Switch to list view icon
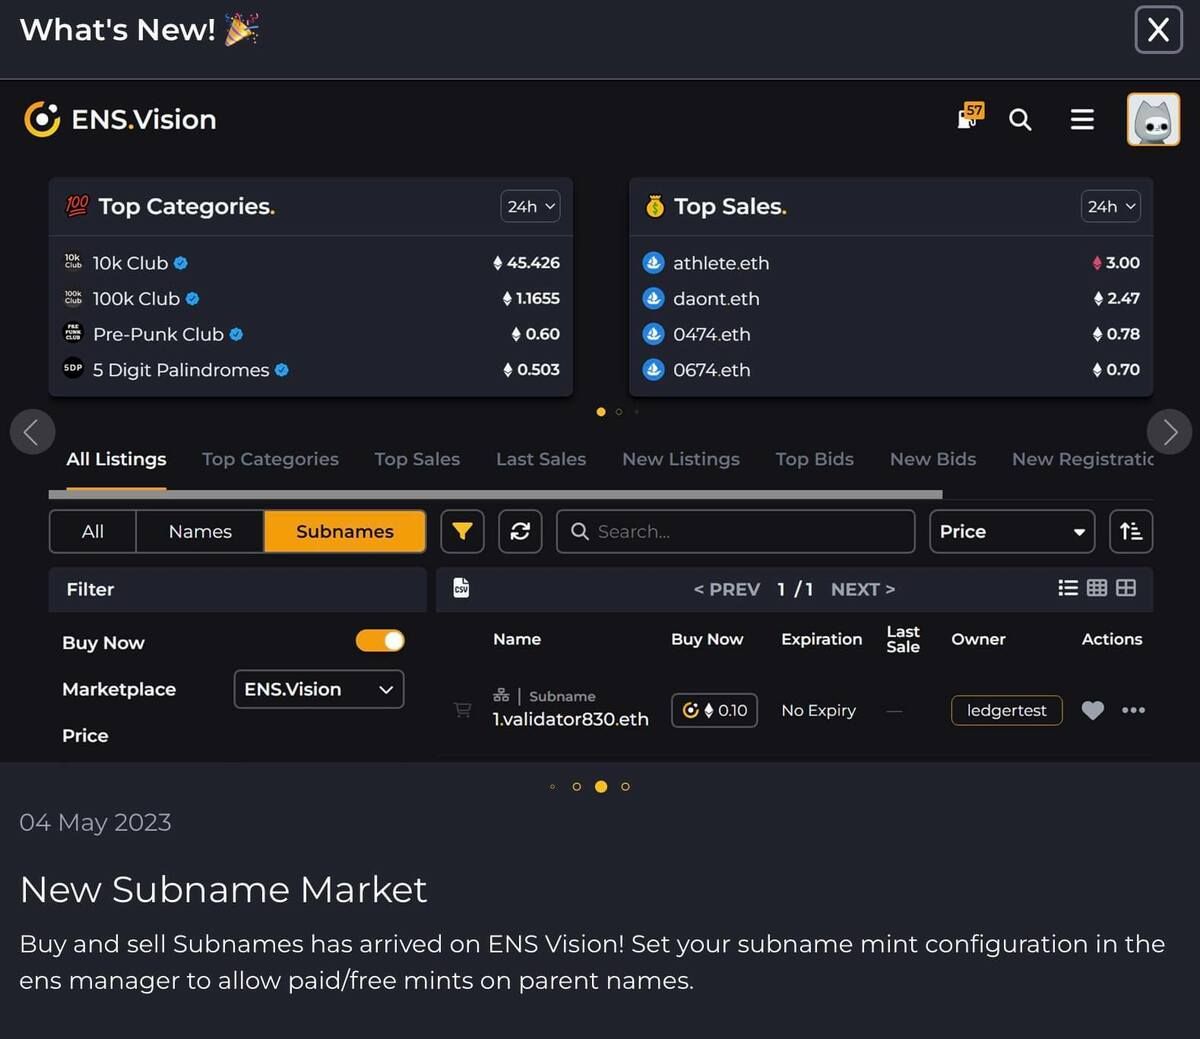The width and height of the screenshot is (1200, 1039). (1068, 588)
